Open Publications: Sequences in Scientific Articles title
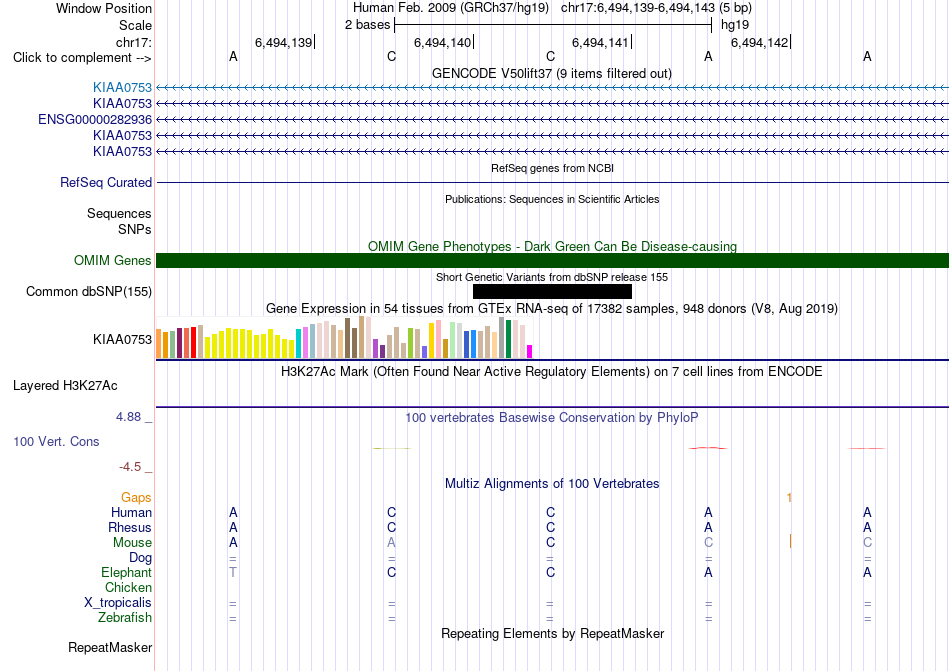This screenshot has height=671, width=950. pyautogui.click(x=552, y=199)
